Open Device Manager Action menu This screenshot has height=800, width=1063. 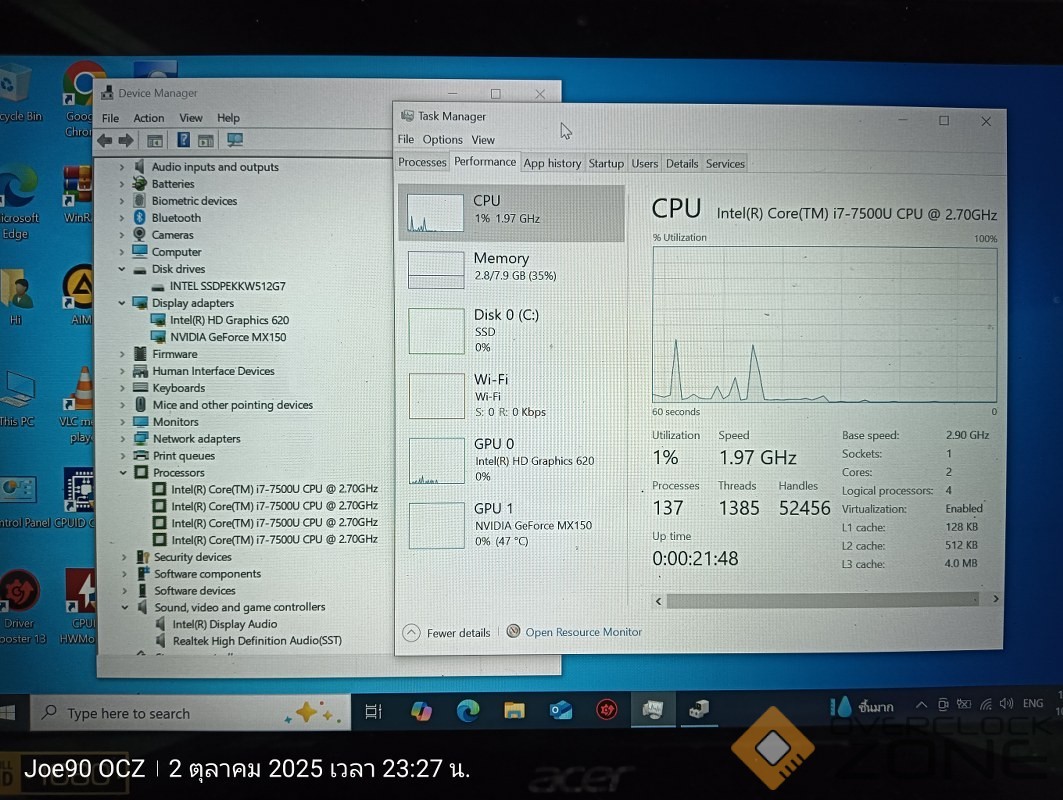click(x=148, y=118)
